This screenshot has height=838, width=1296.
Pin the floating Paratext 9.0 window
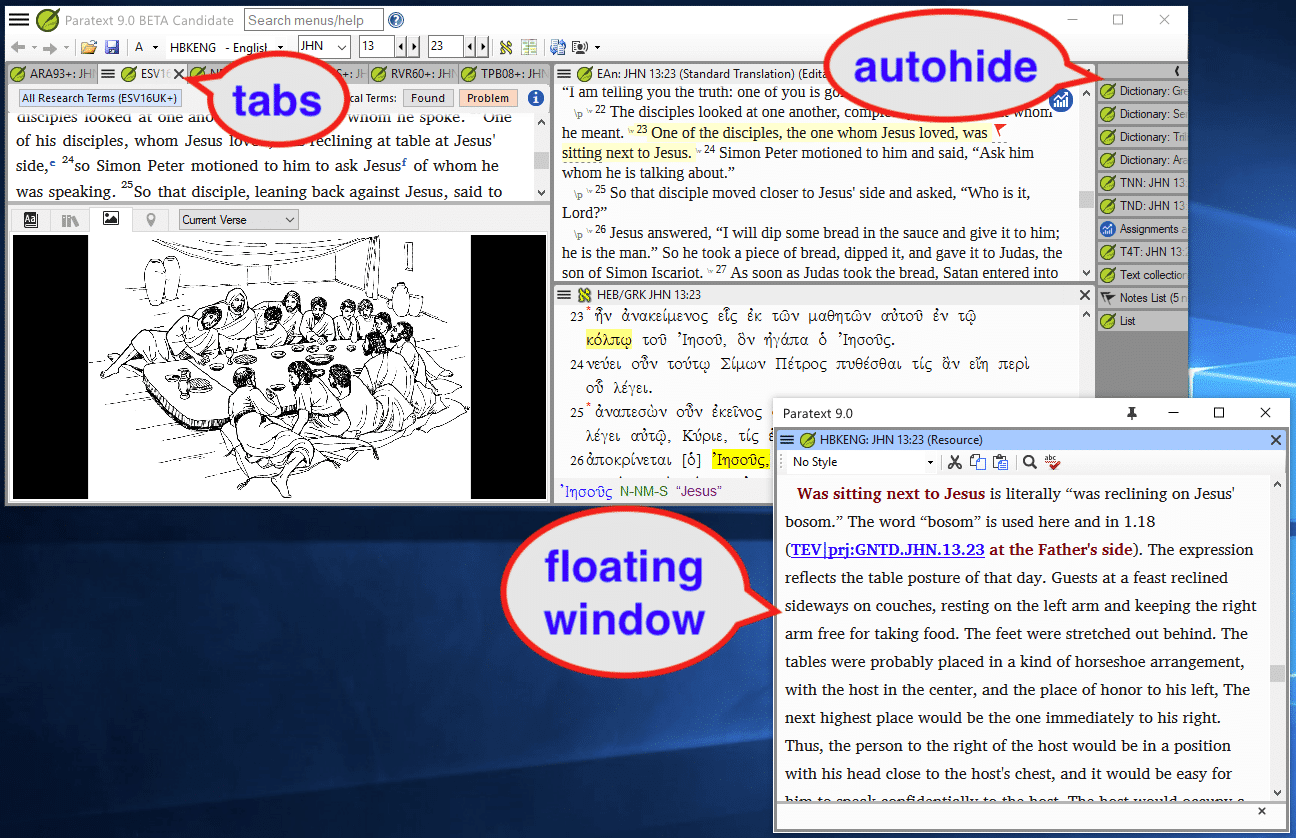[x=1132, y=413]
